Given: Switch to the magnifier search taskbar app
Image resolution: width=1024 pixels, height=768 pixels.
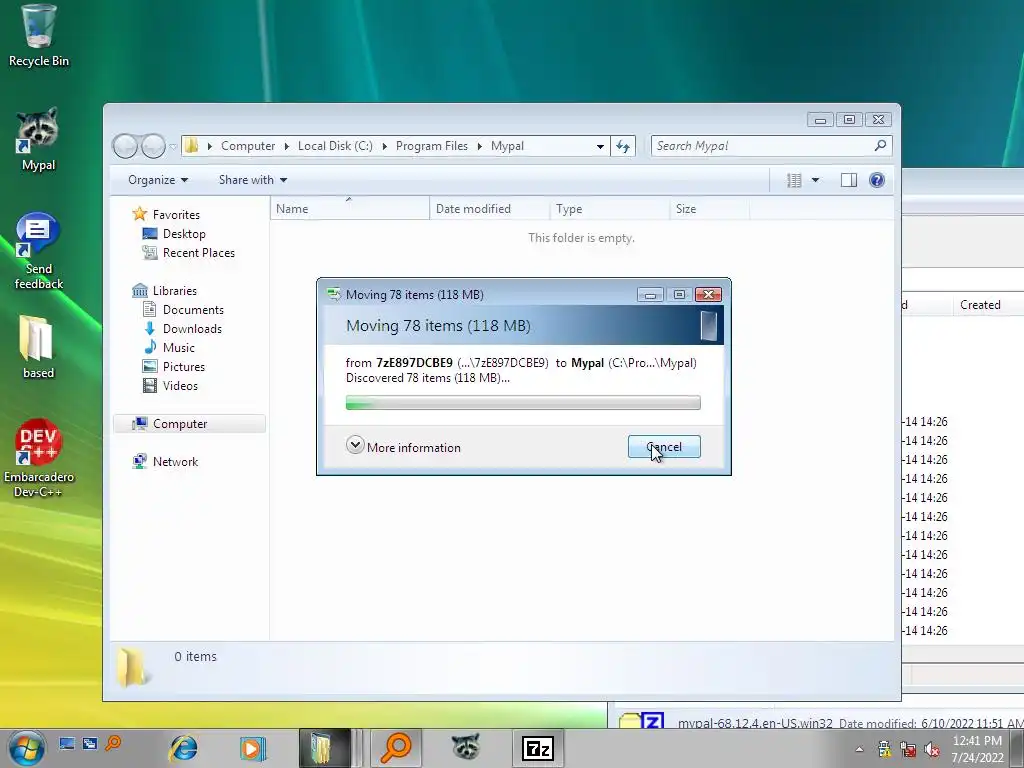Looking at the screenshot, I should (x=396, y=748).
